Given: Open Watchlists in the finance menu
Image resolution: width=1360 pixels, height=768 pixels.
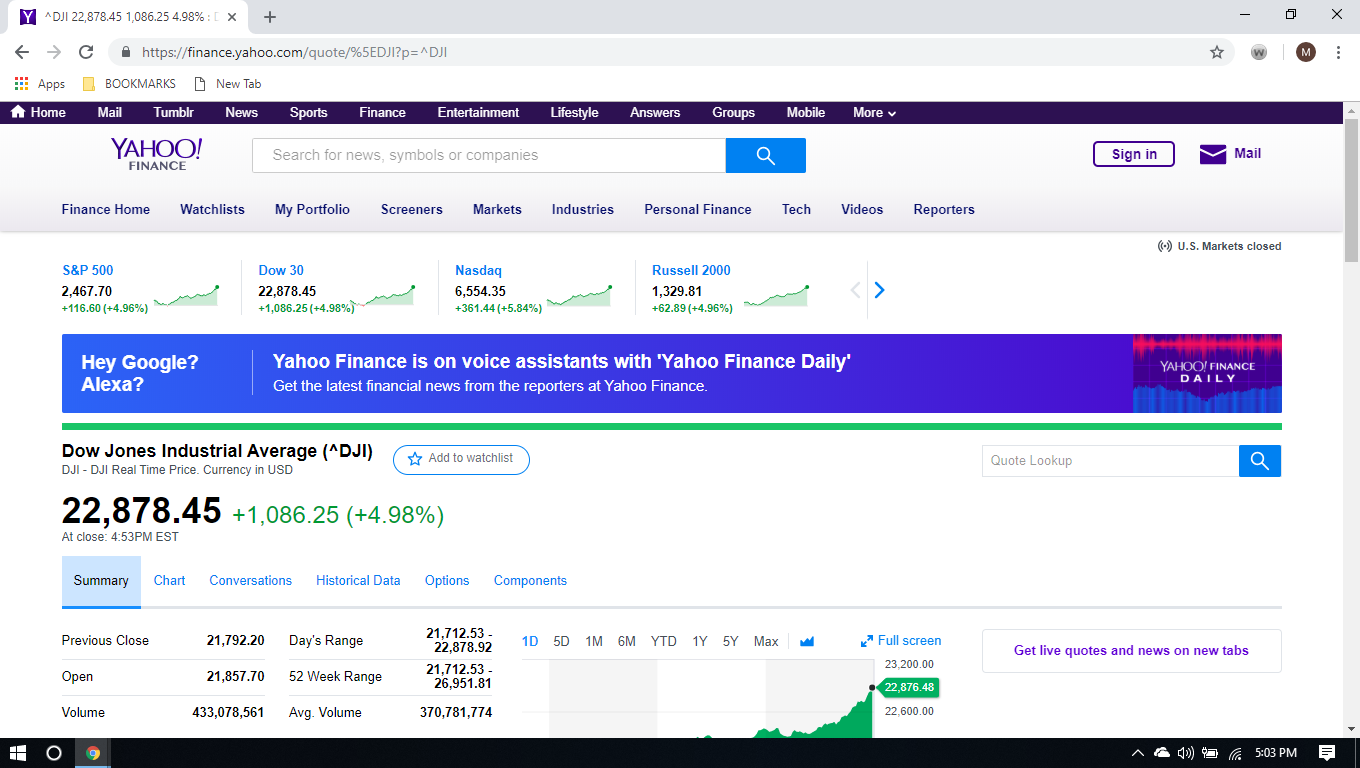Looking at the screenshot, I should click(x=212, y=210).
